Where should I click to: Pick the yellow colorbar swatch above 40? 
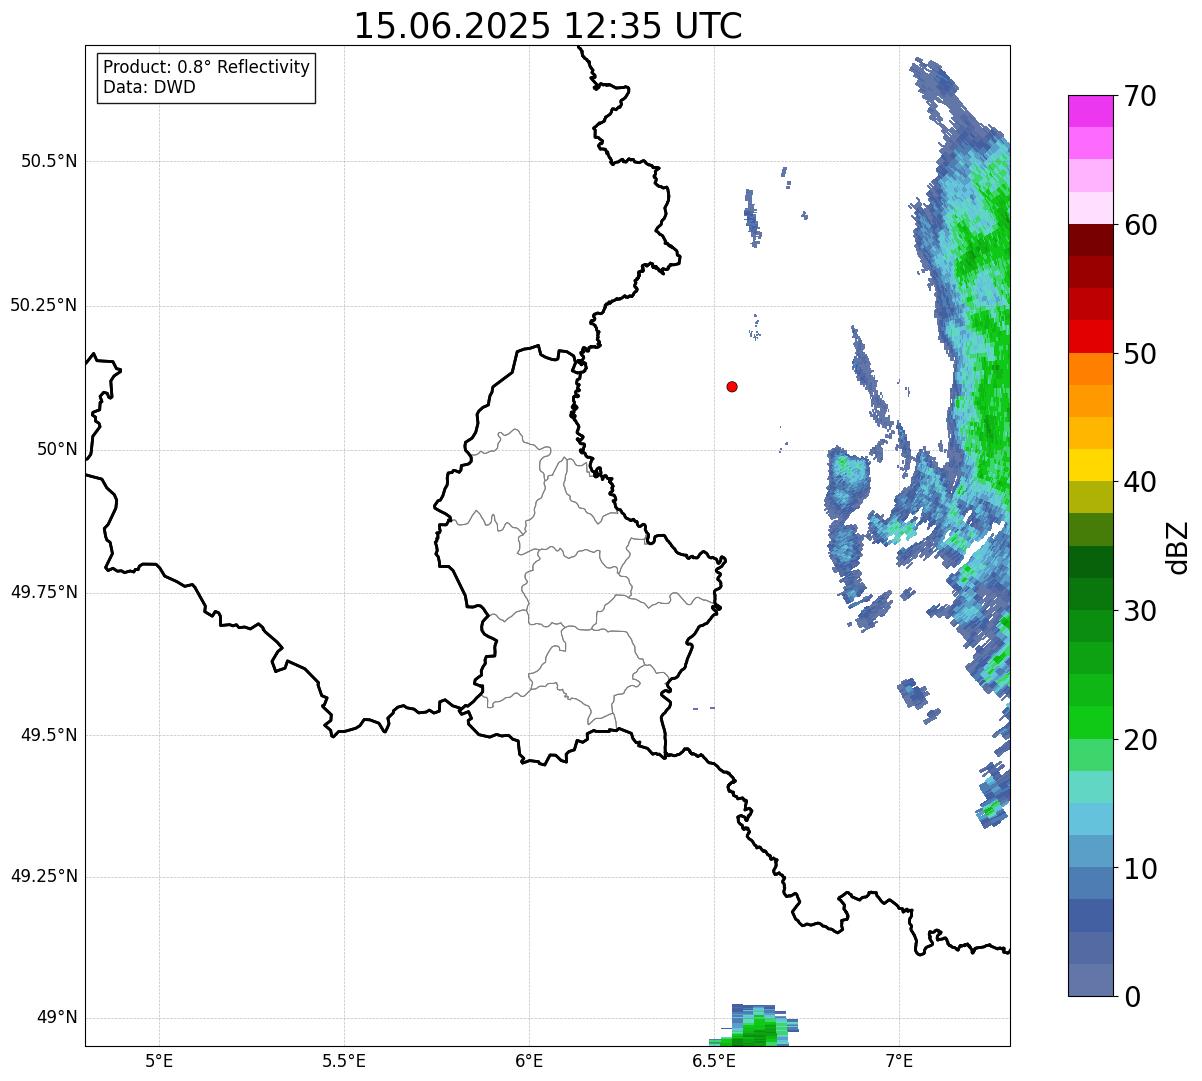tap(1091, 465)
